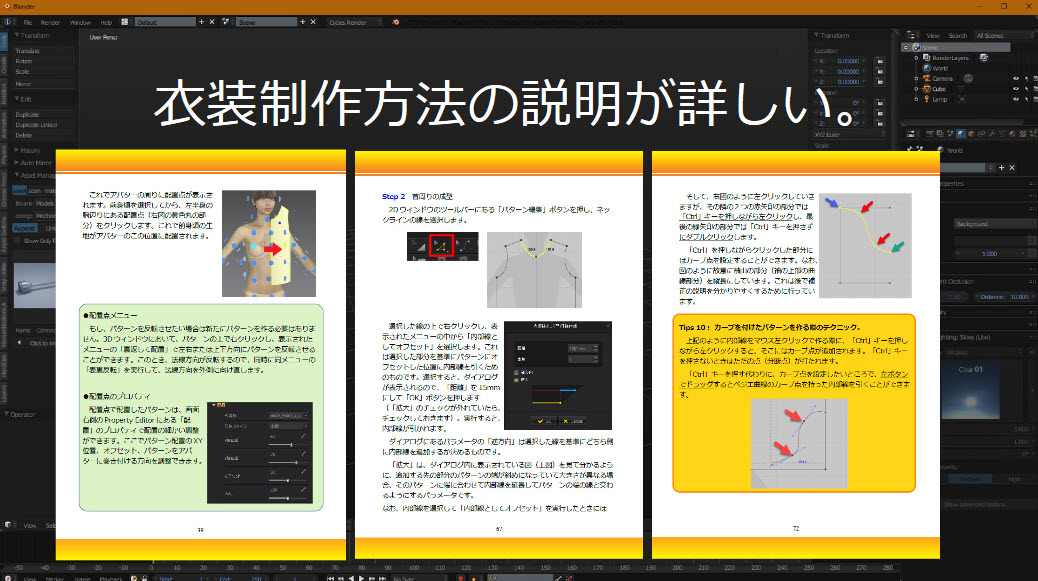This screenshot has height=581, width=1038.
Task: Click the Duplicate Linked button
Action: pos(44,124)
